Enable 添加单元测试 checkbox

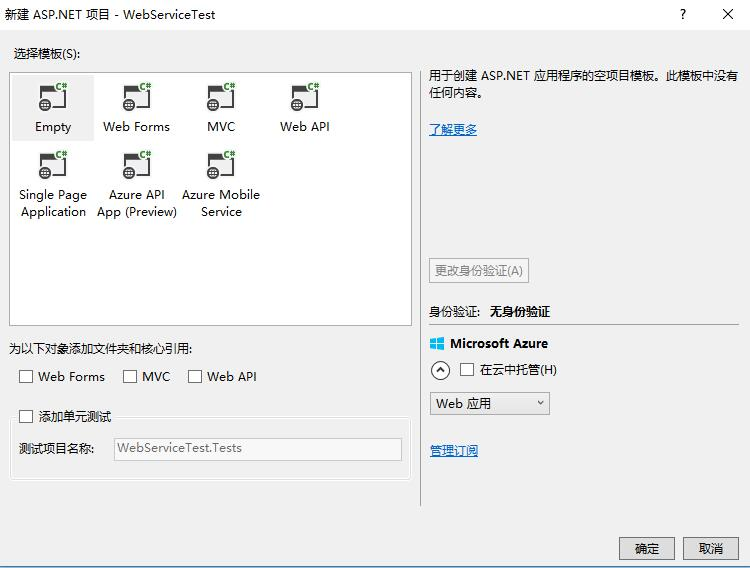click(26, 416)
